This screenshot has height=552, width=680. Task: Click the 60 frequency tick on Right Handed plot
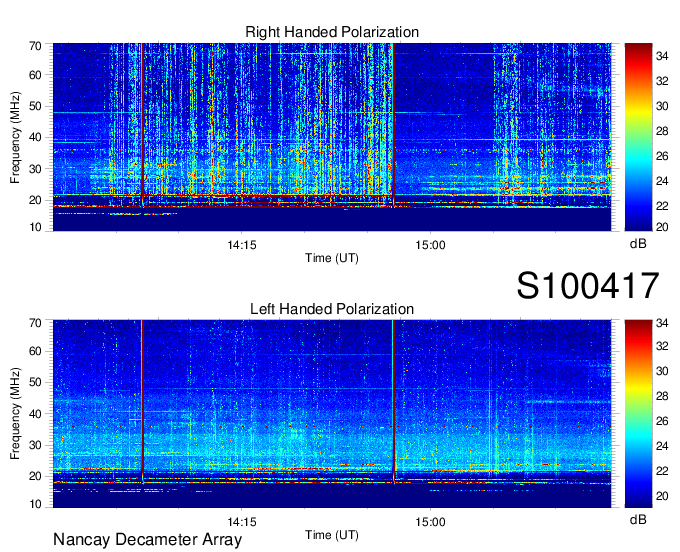point(35,75)
